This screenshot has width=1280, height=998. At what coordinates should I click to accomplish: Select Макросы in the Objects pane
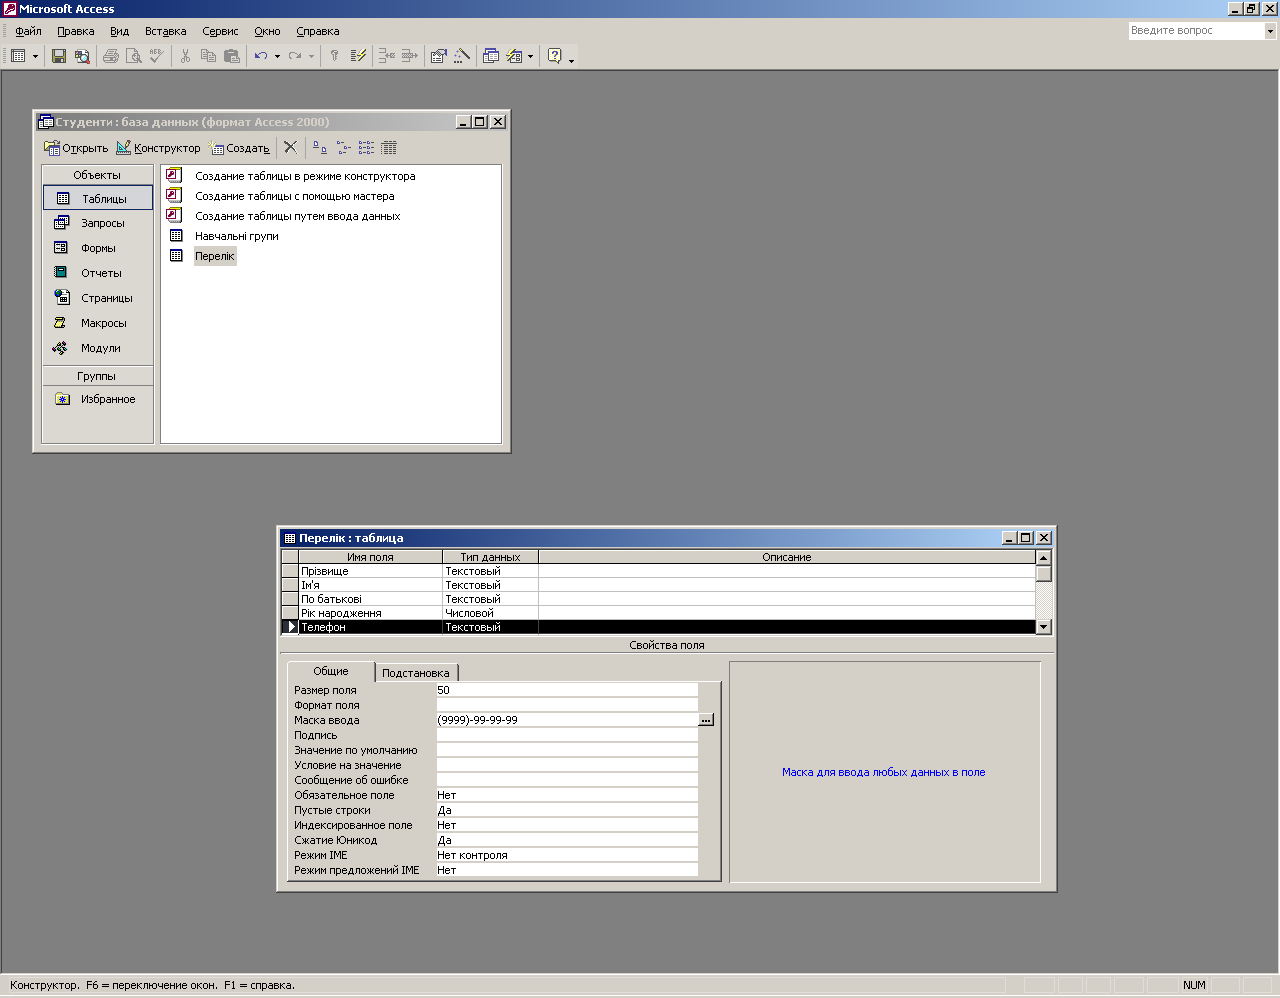click(x=98, y=323)
